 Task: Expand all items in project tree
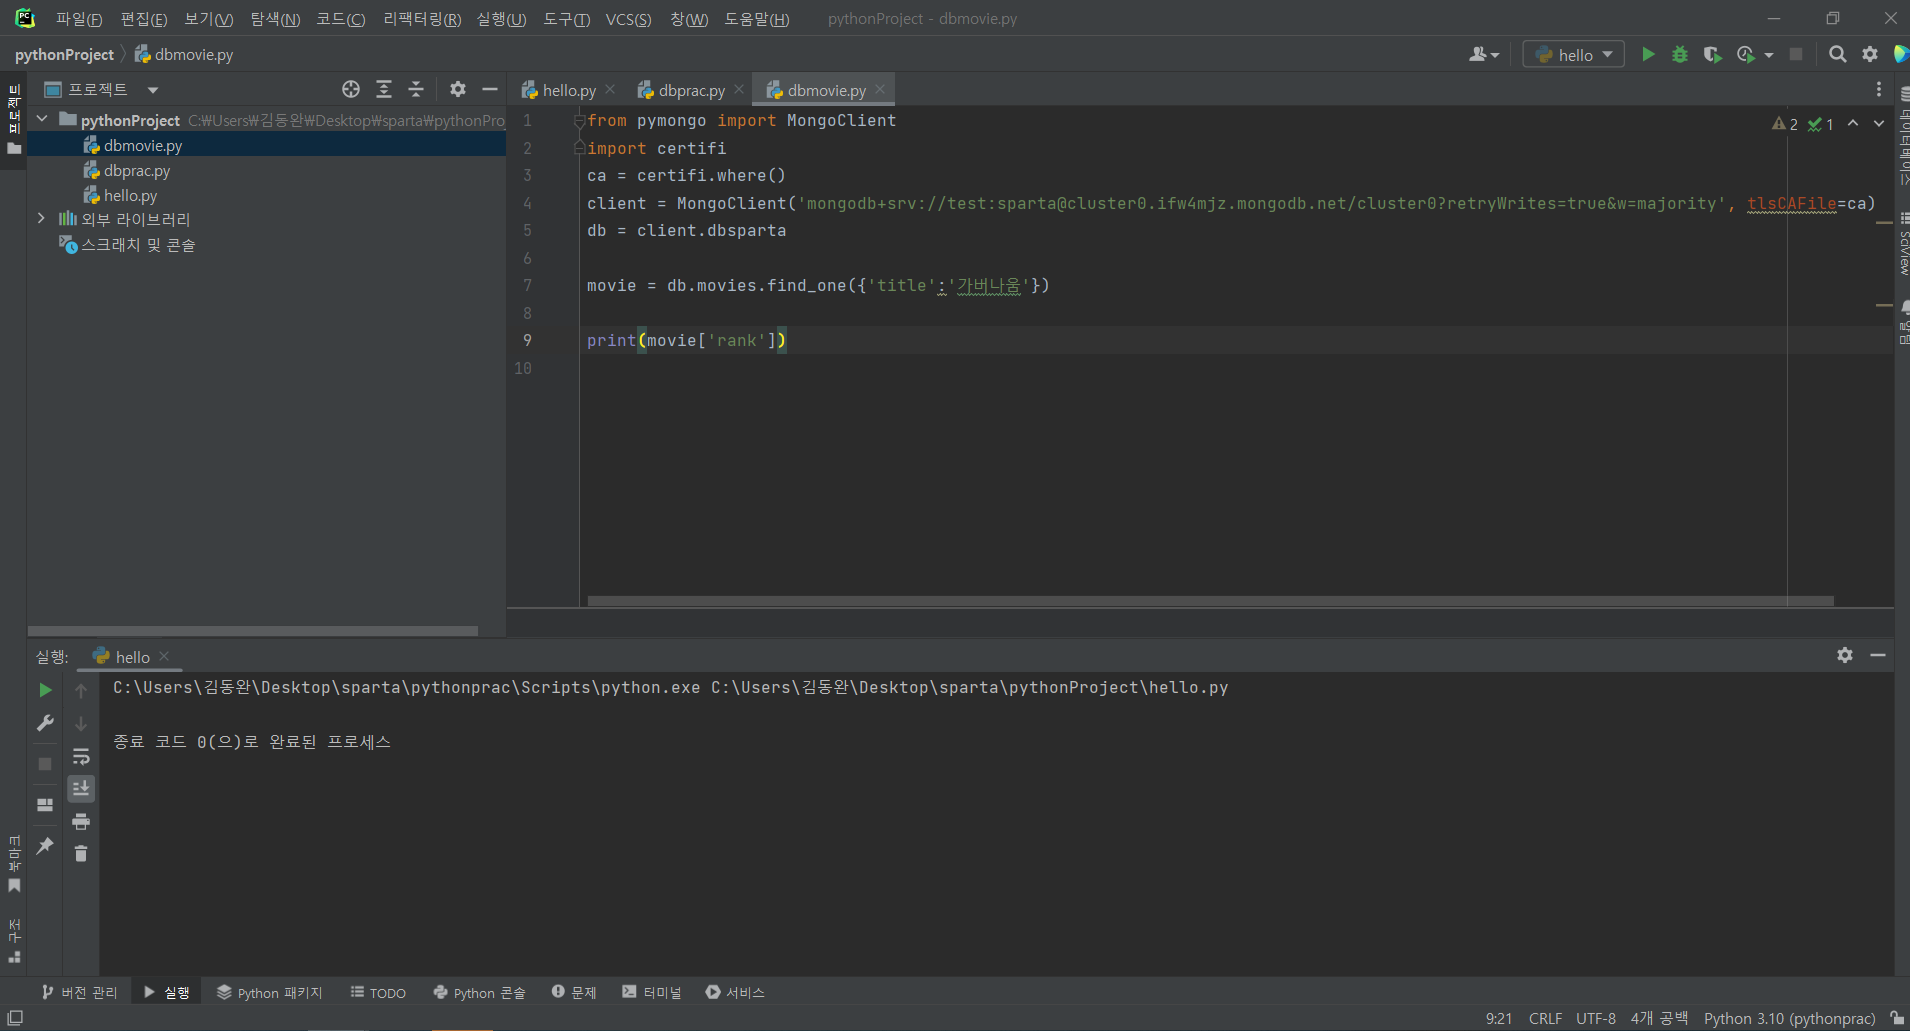(x=384, y=89)
